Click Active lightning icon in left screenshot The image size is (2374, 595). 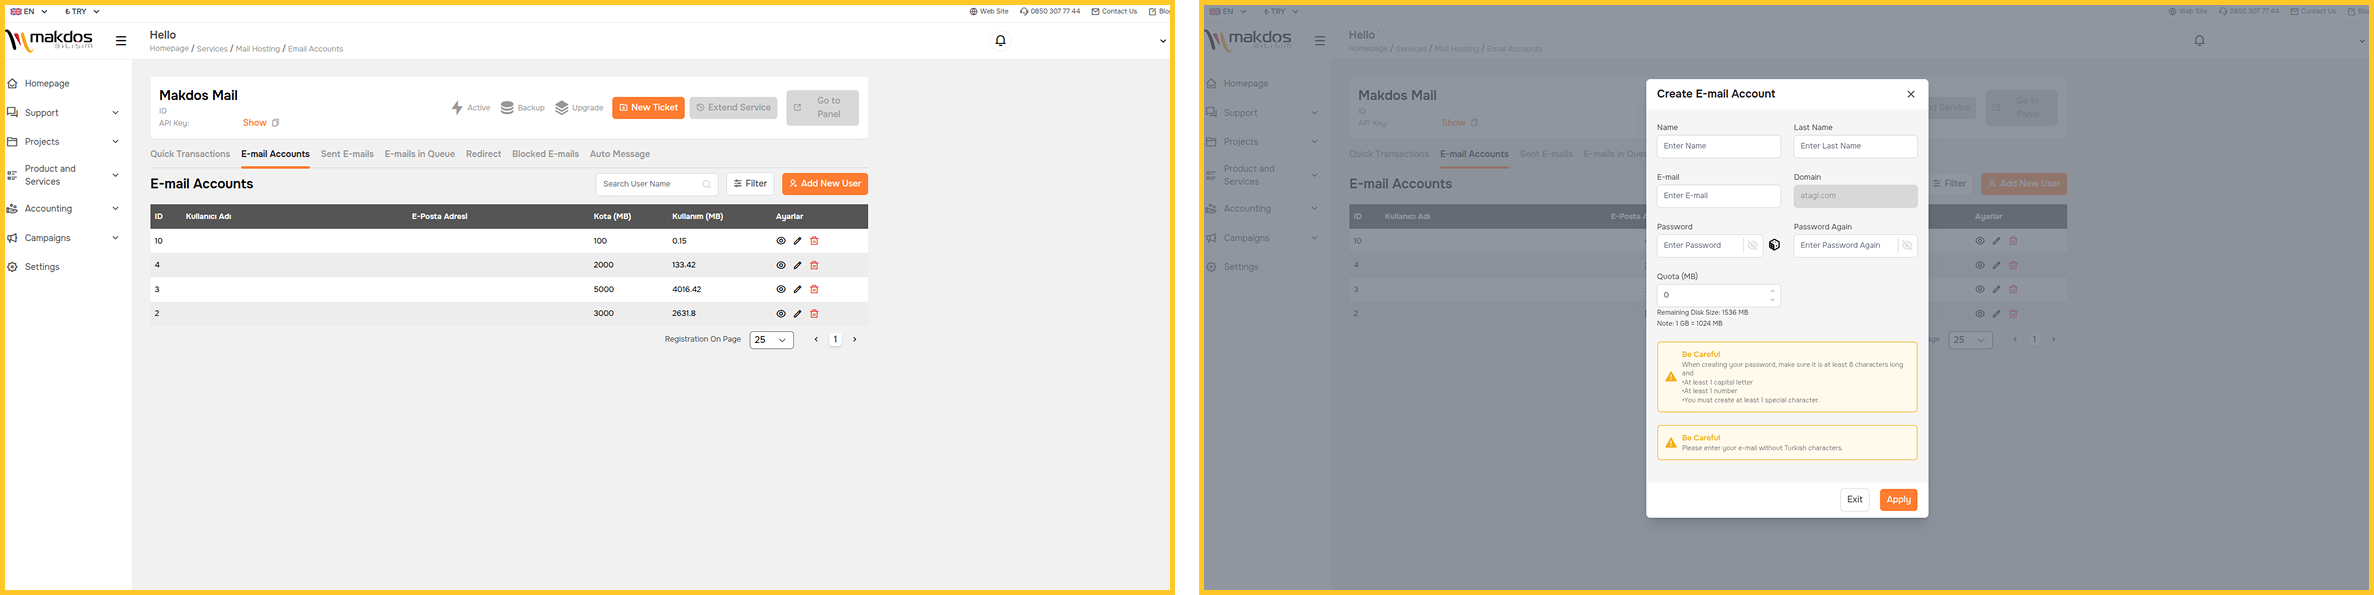(457, 107)
